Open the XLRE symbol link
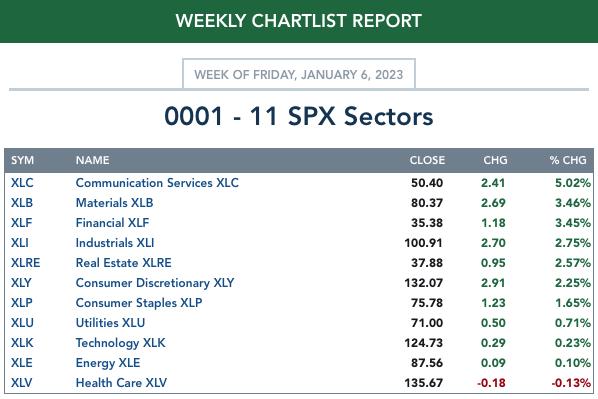598x399 pixels. point(26,263)
